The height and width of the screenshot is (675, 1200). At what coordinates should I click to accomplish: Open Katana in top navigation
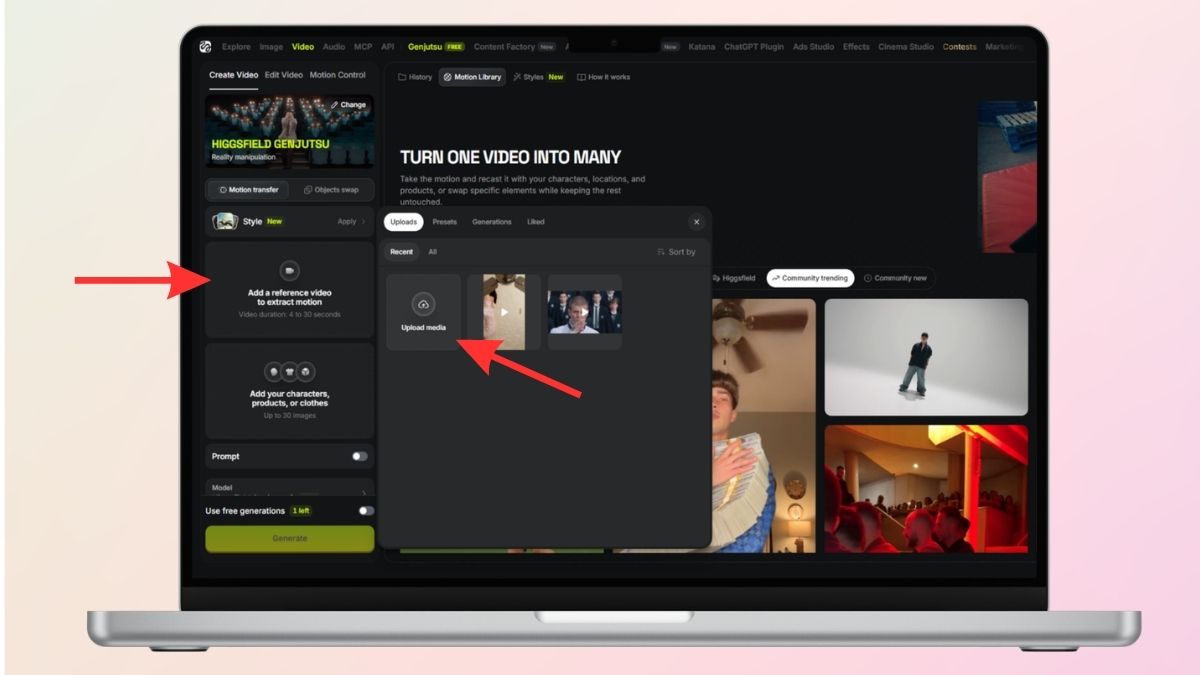click(702, 47)
